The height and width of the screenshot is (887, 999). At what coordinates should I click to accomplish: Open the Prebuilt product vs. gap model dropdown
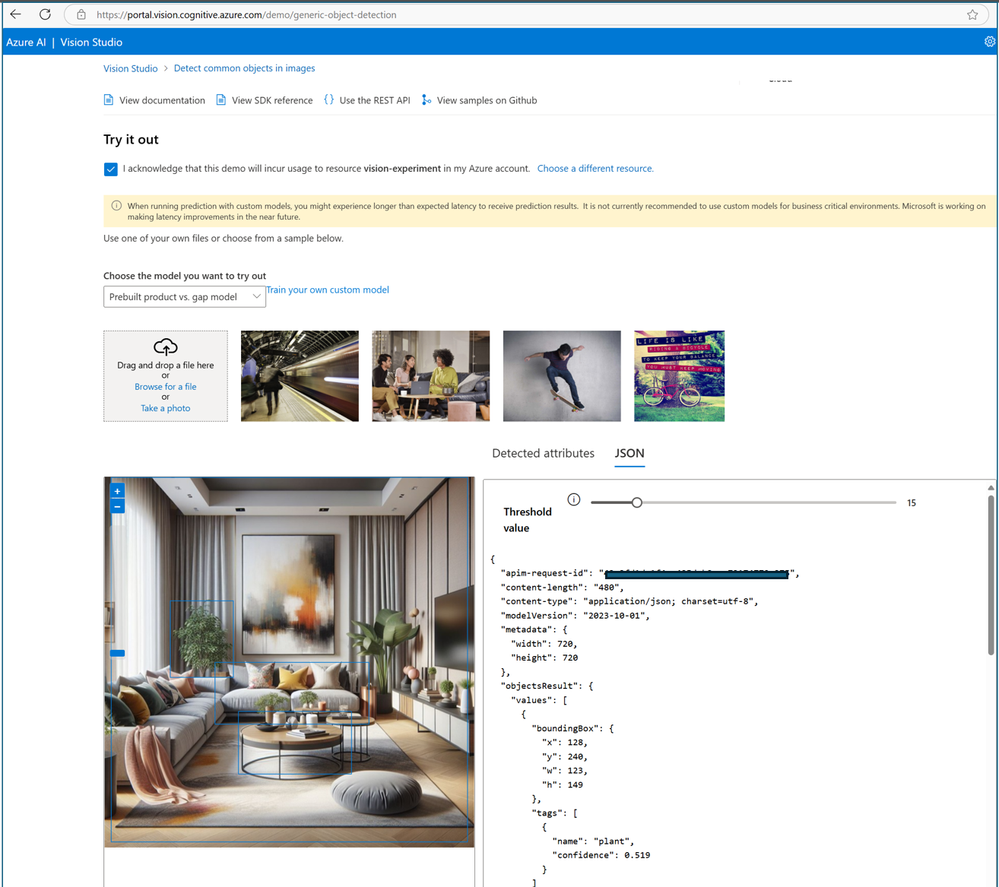(x=185, y=297)
